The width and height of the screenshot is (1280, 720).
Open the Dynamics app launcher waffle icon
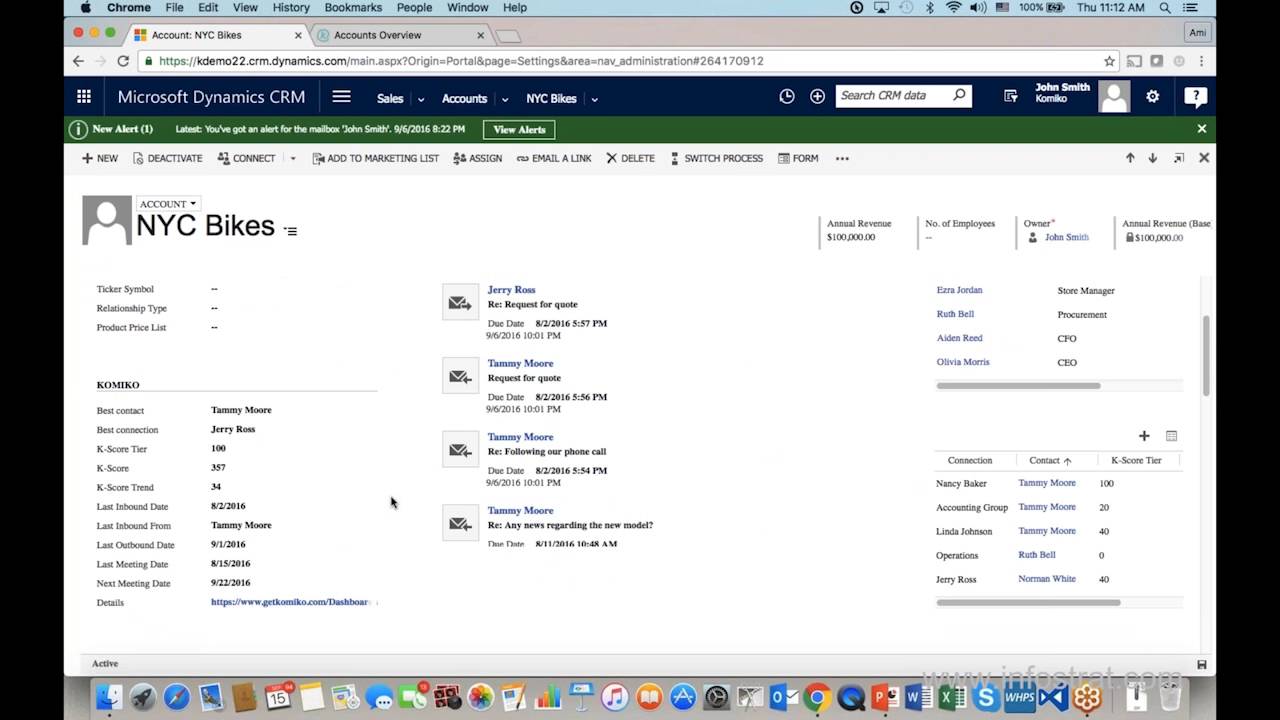point(84,97)
